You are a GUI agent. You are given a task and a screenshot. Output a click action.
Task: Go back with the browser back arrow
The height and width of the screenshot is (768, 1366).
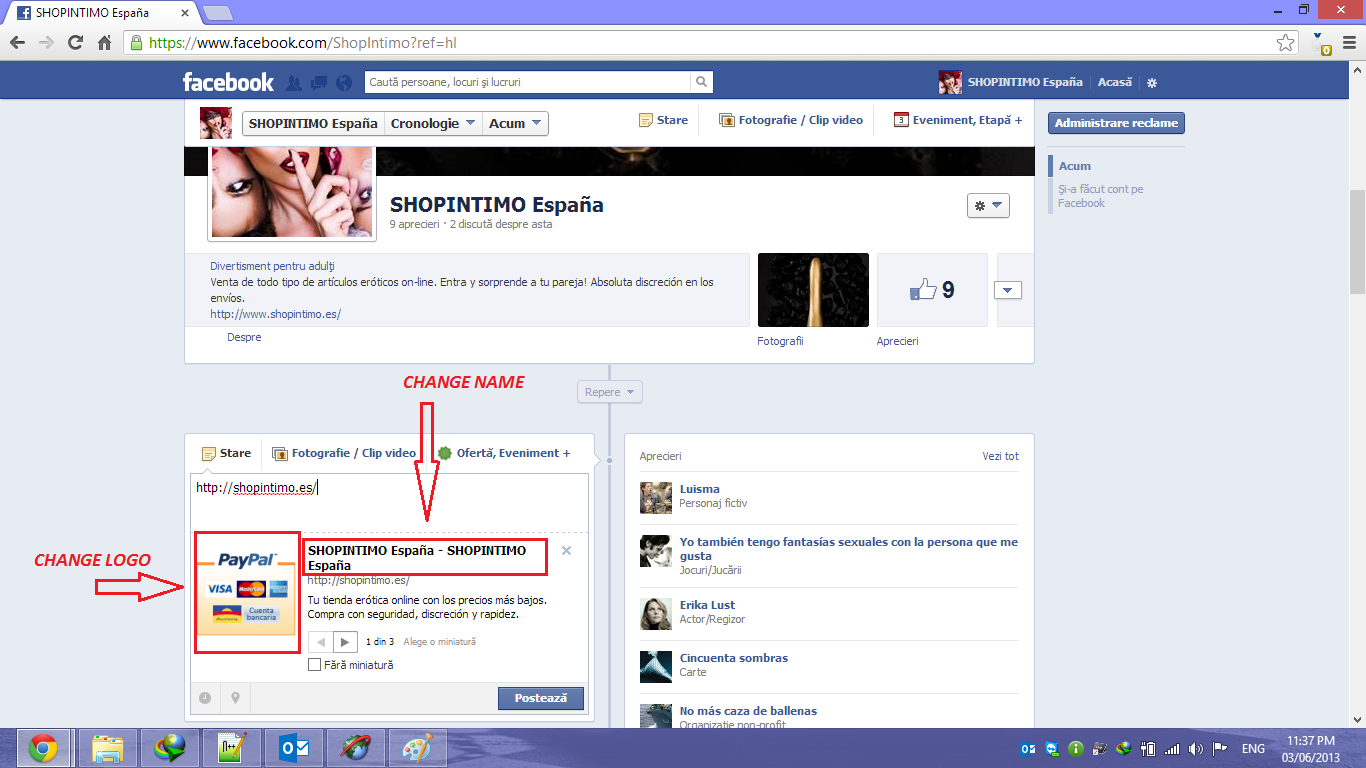click(17, 43)
